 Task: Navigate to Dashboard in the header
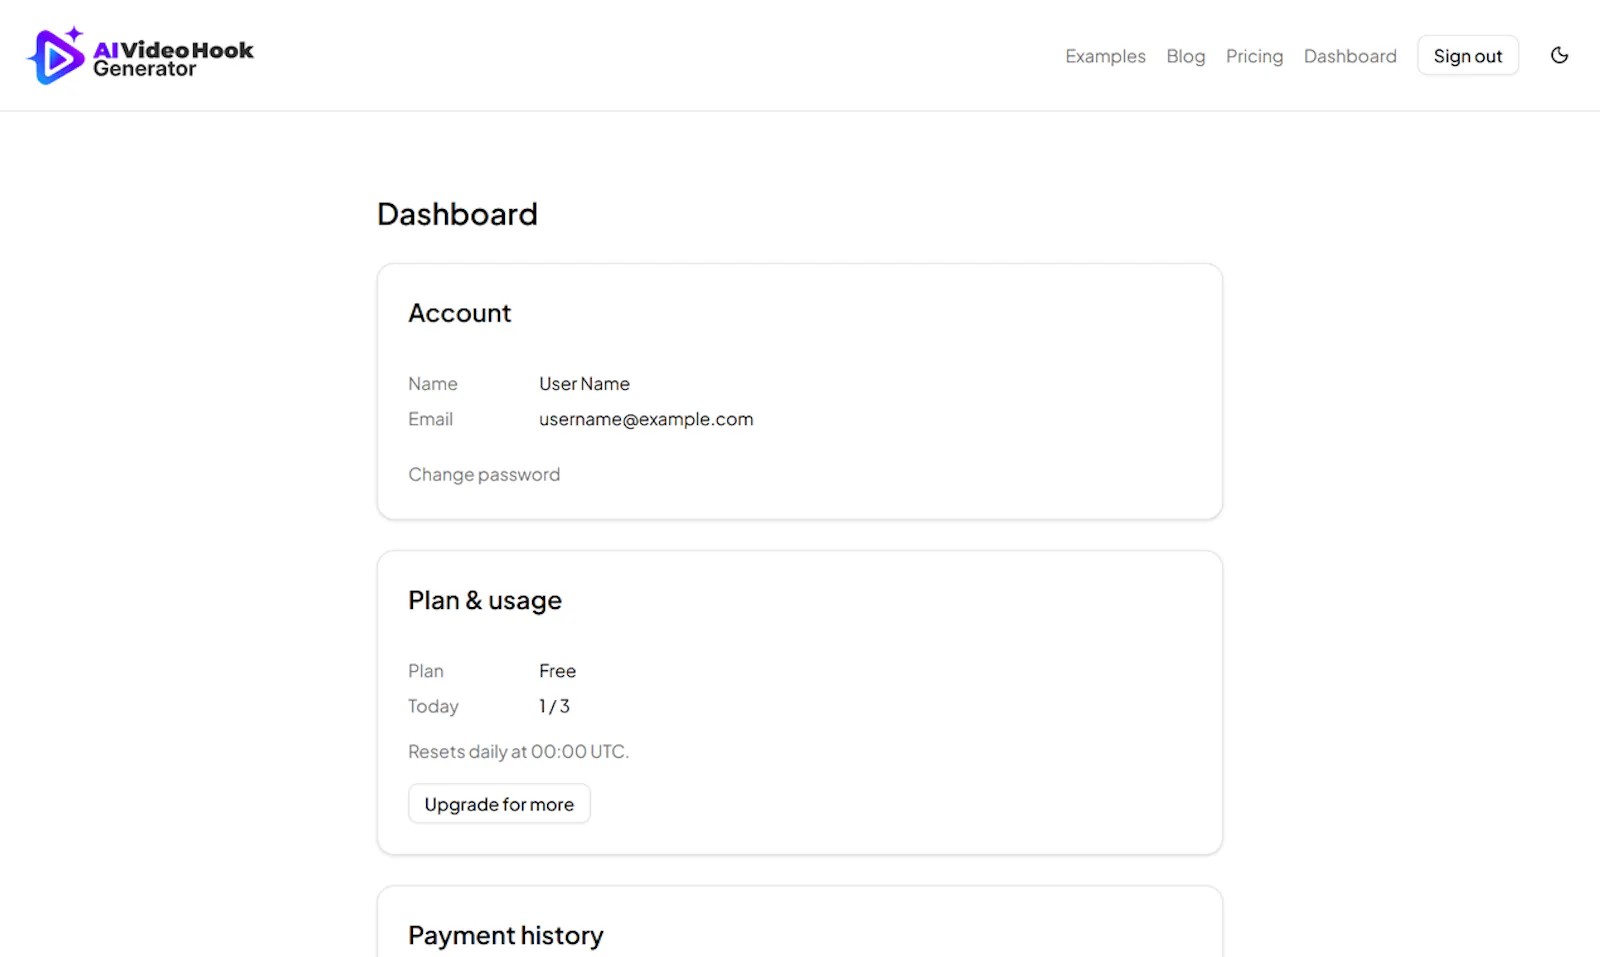1350,56
